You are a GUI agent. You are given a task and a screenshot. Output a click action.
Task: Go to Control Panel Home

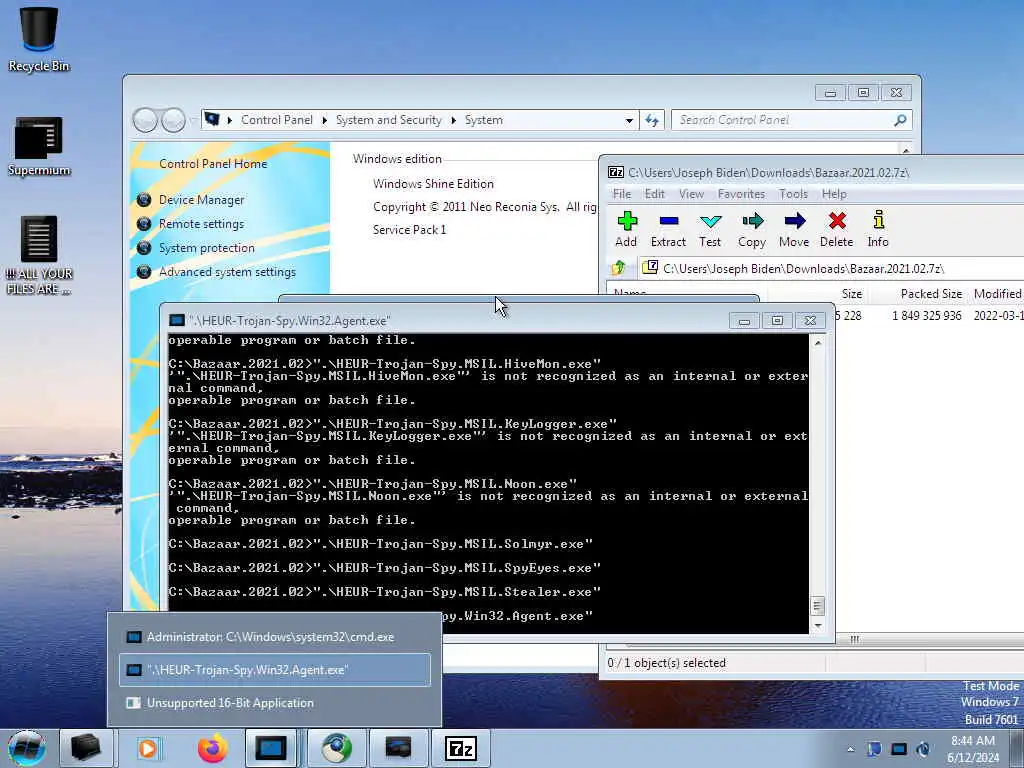point(213,164)
